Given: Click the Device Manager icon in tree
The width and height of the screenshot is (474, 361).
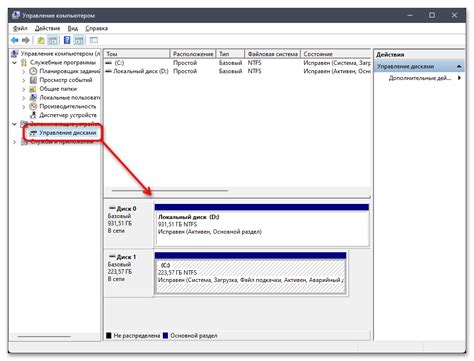Looking at the screenshot, I should [x=33, y=115].
